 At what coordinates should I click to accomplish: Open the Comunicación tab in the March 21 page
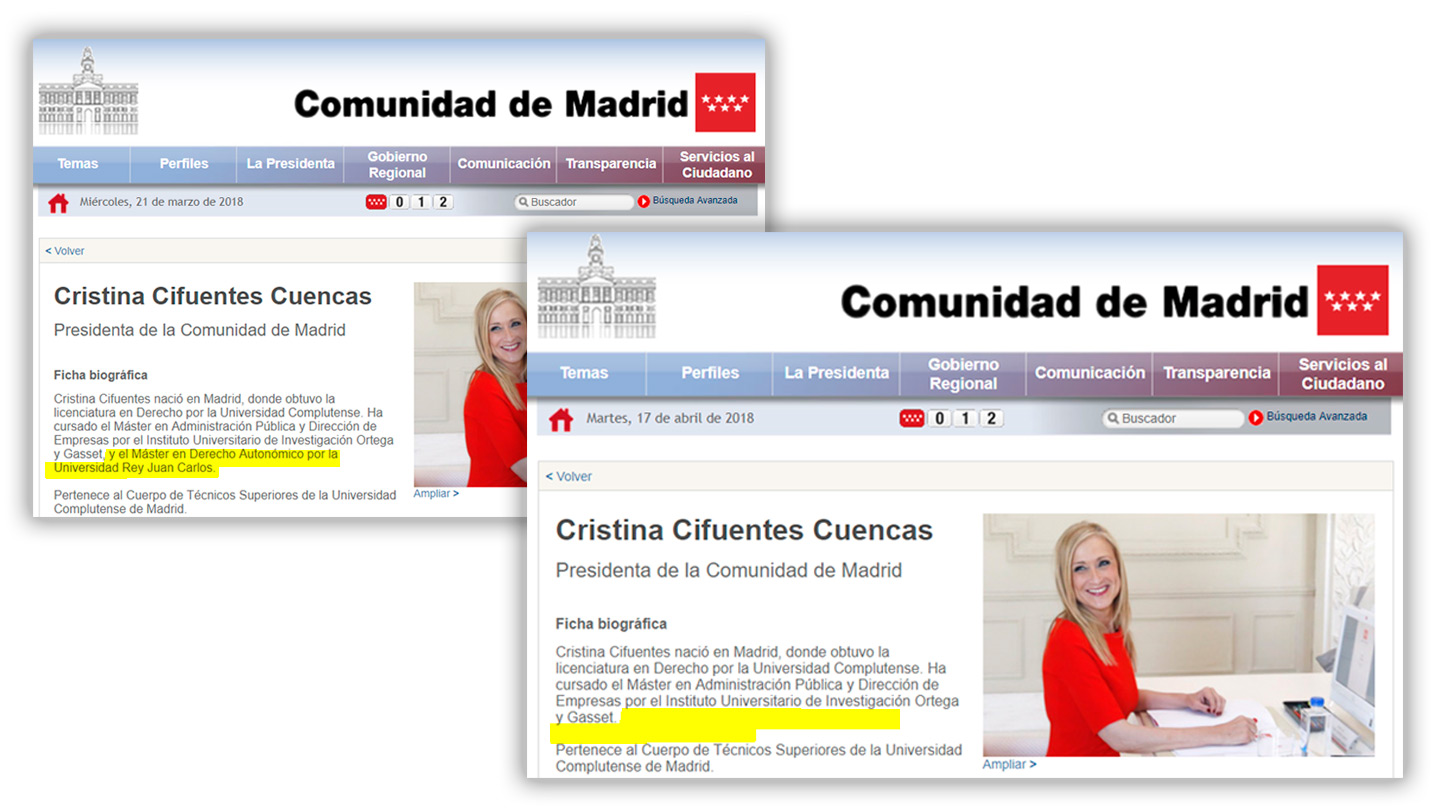tap(504, 164)
